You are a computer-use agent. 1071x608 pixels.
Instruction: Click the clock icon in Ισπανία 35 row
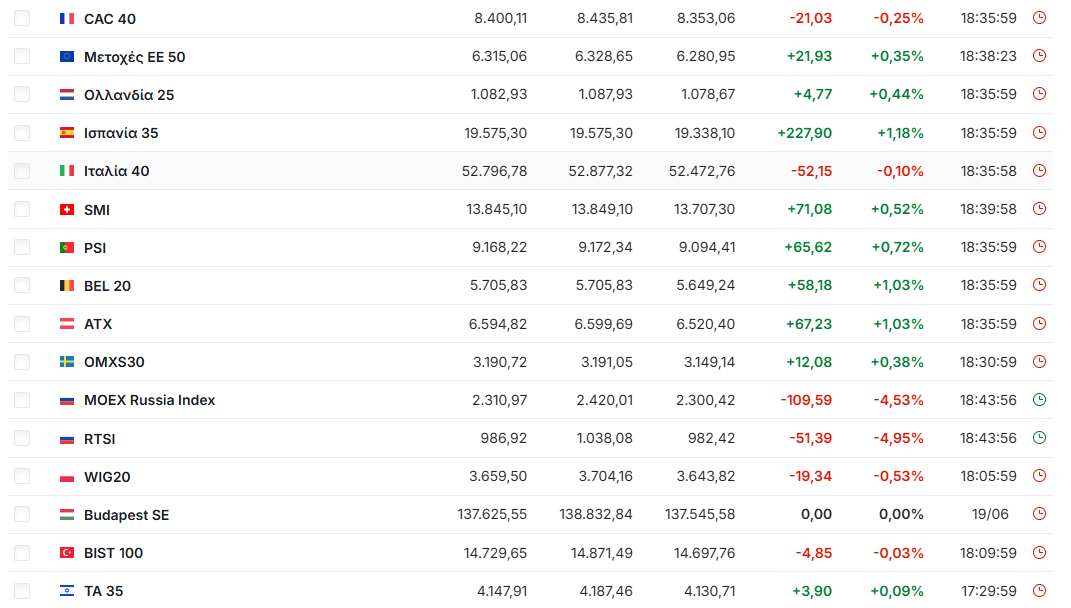tap(1040, 133)
